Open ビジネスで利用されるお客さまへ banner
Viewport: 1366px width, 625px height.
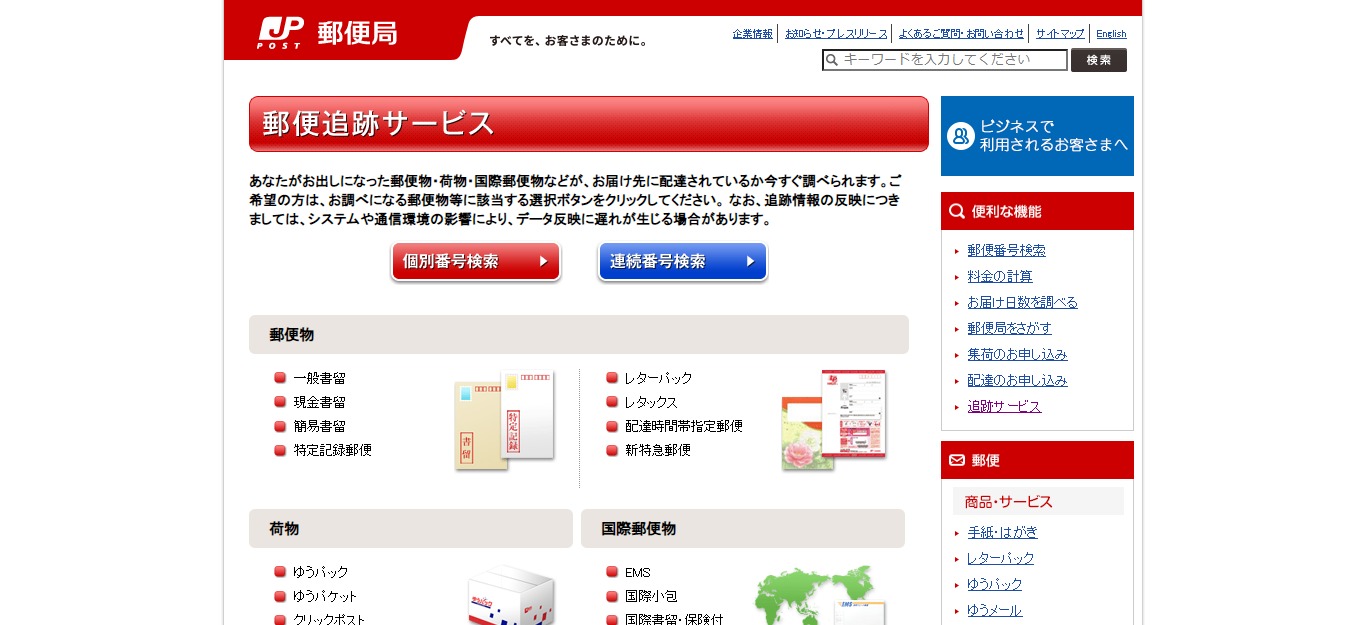1037,136
